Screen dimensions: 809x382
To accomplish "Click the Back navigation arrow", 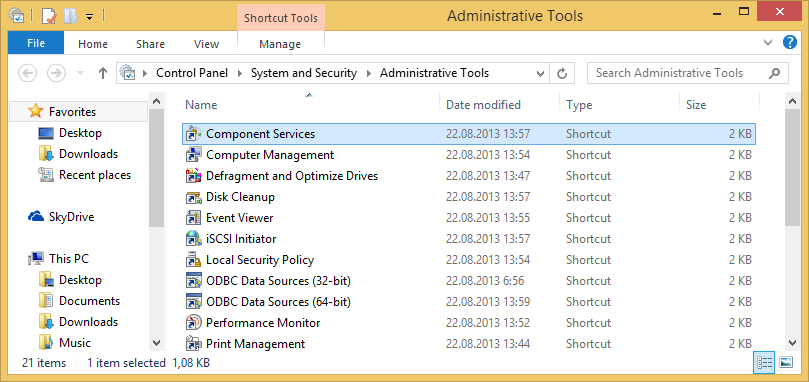I will (x=27, y=73).
